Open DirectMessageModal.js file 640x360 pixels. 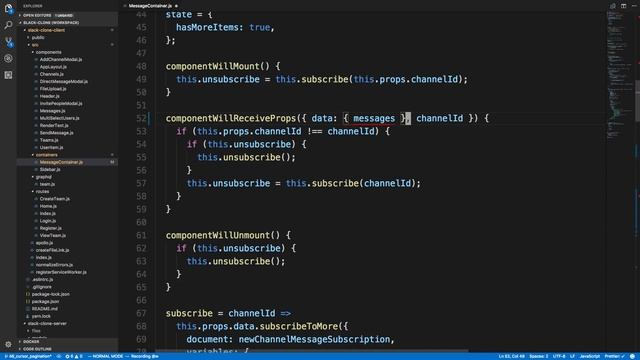pyautogui.click(x=64, y=82)
